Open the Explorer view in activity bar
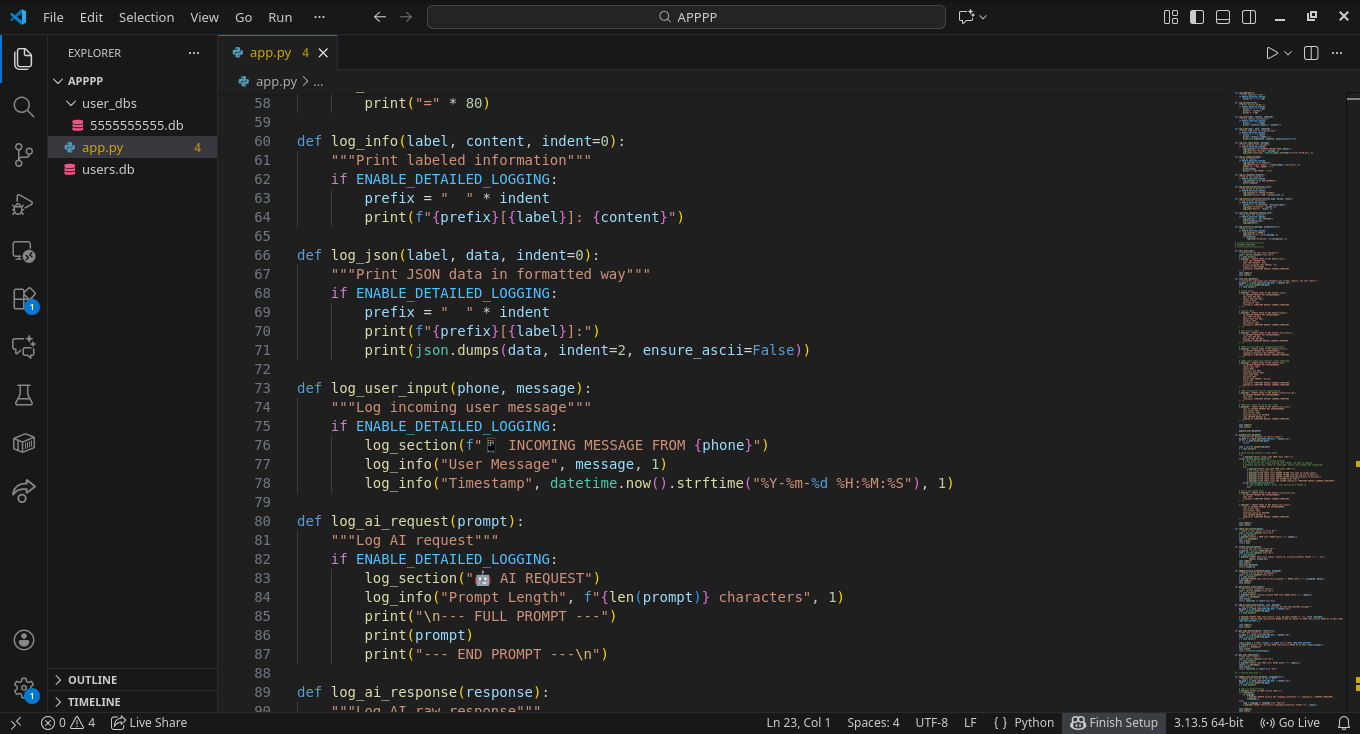The image size is (1360, 734). tap(24, 58)
